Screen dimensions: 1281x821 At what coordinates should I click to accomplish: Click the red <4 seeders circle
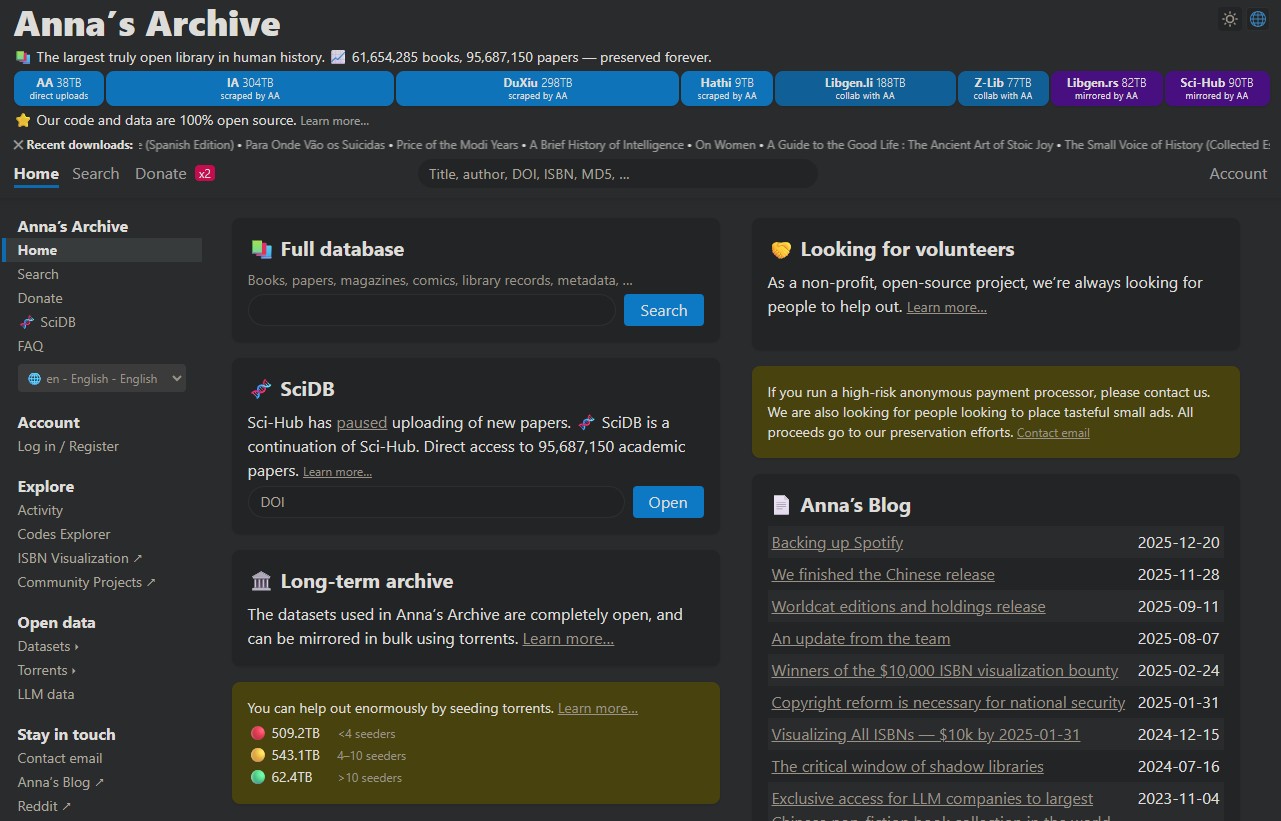click(258, 733)
